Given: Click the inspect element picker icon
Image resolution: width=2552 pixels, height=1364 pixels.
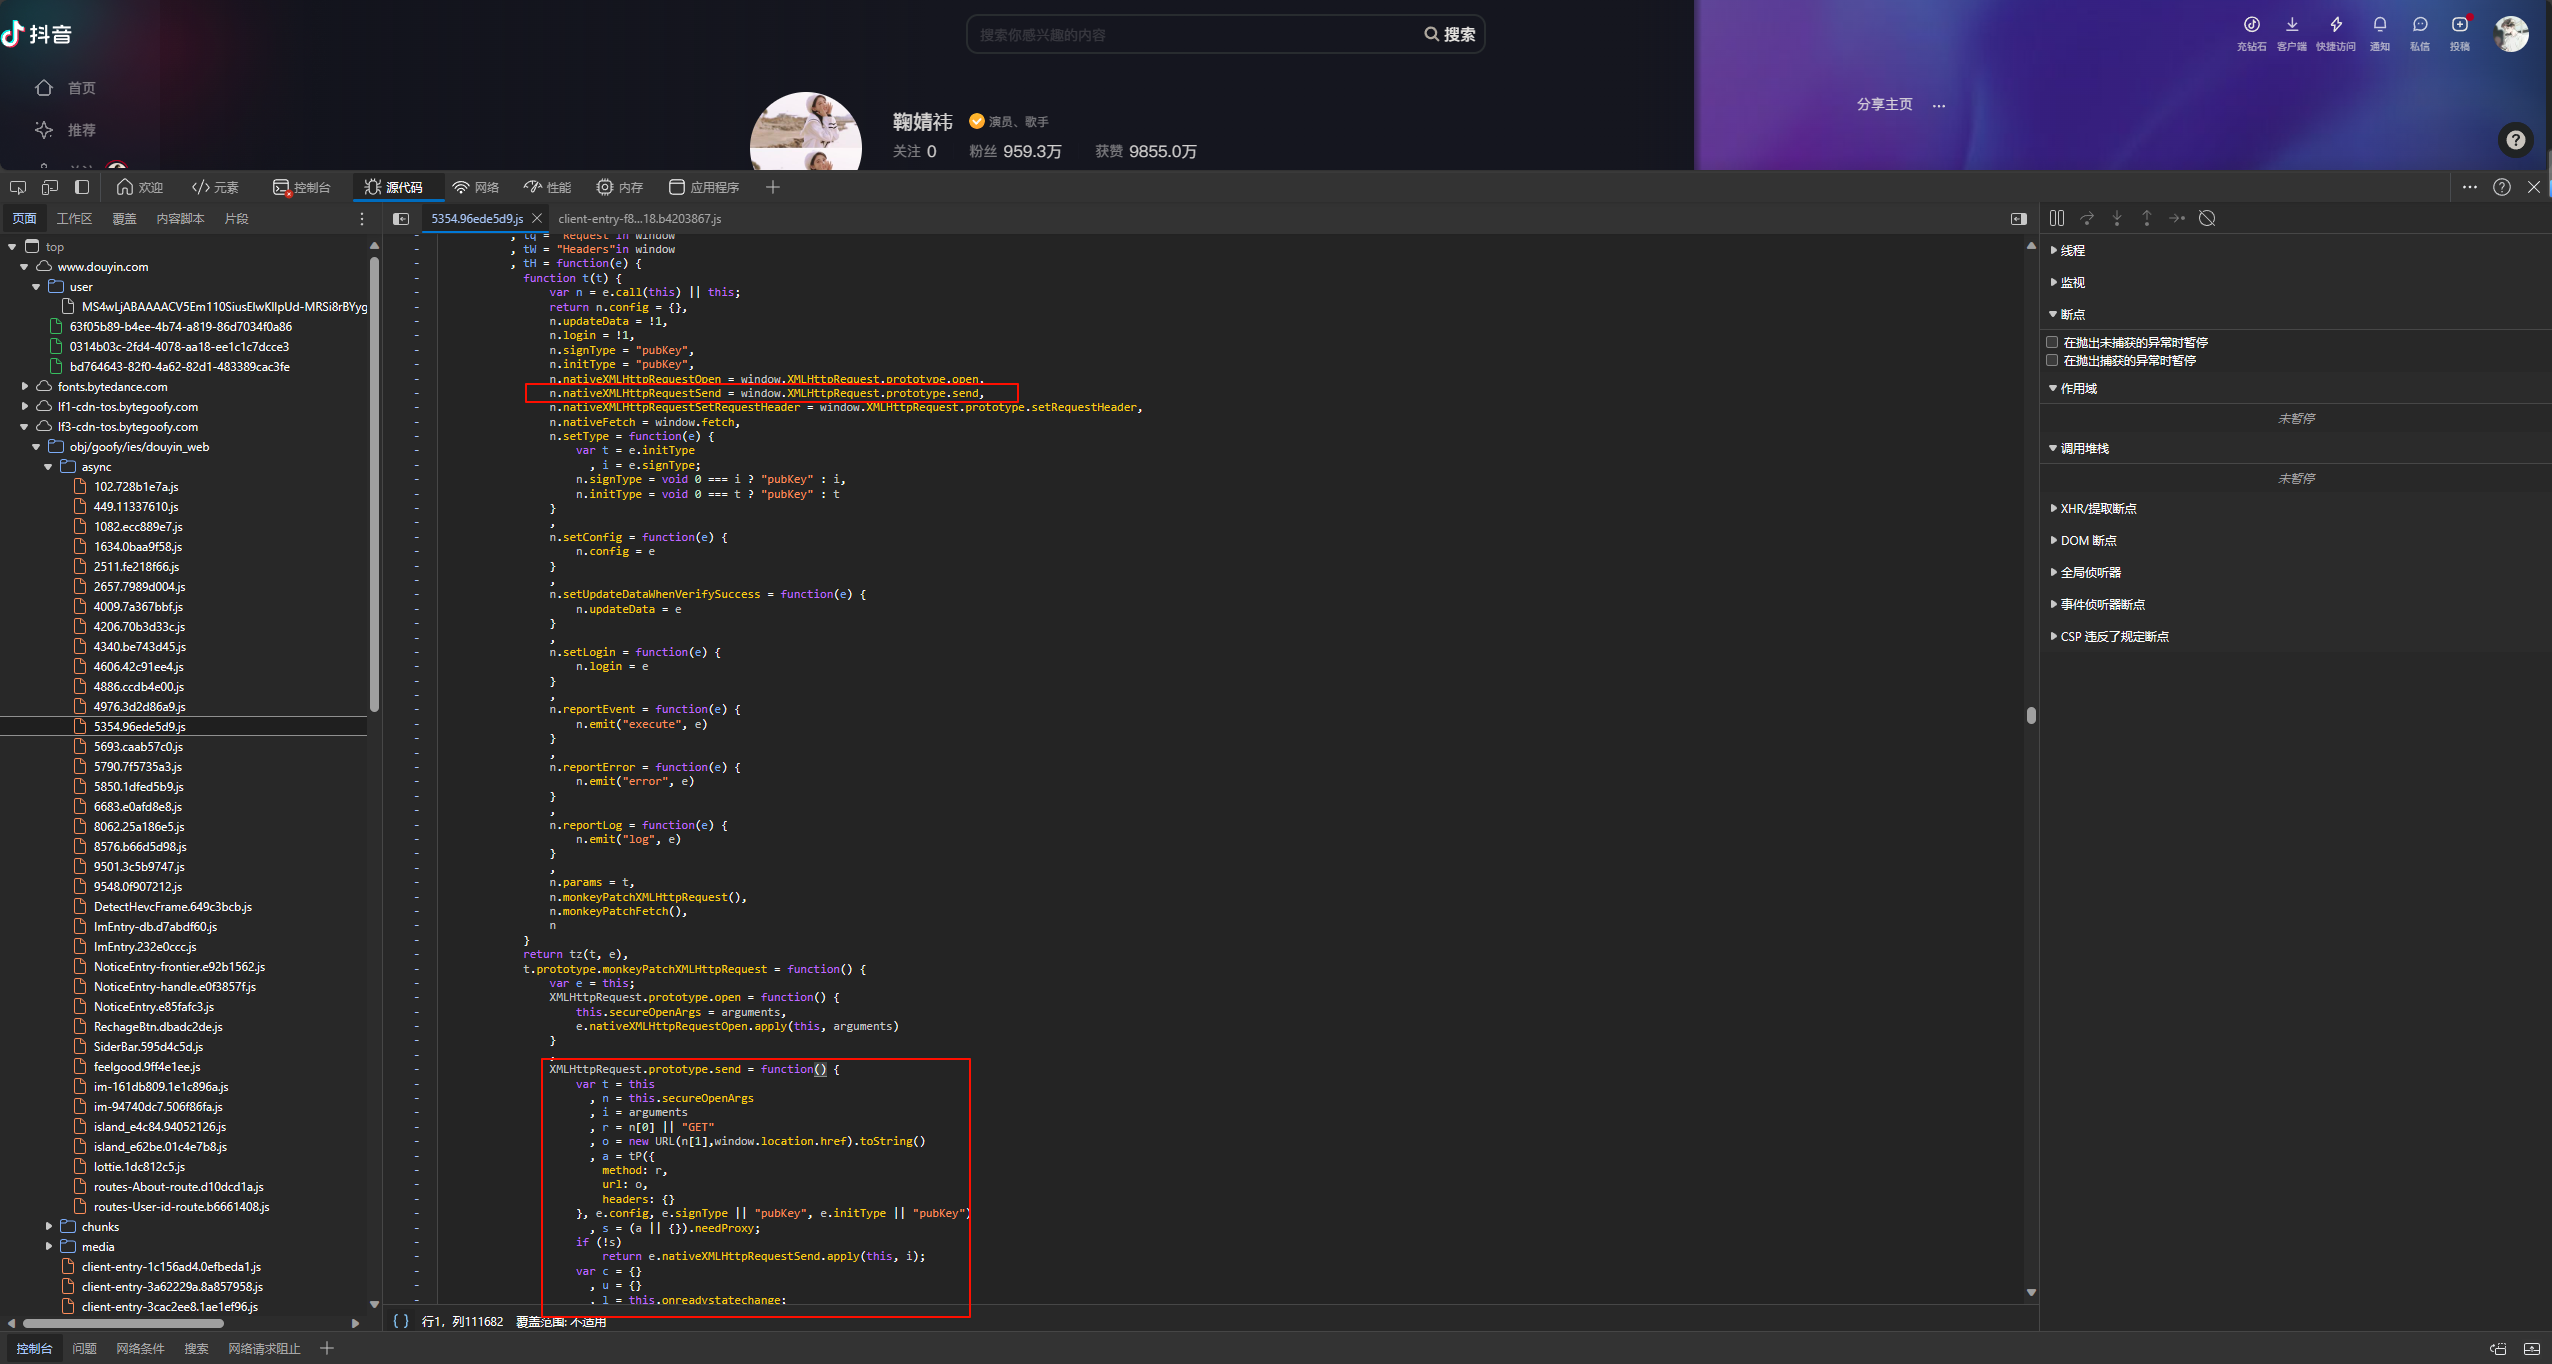Looking at the screenshot, I should [18, 187].
